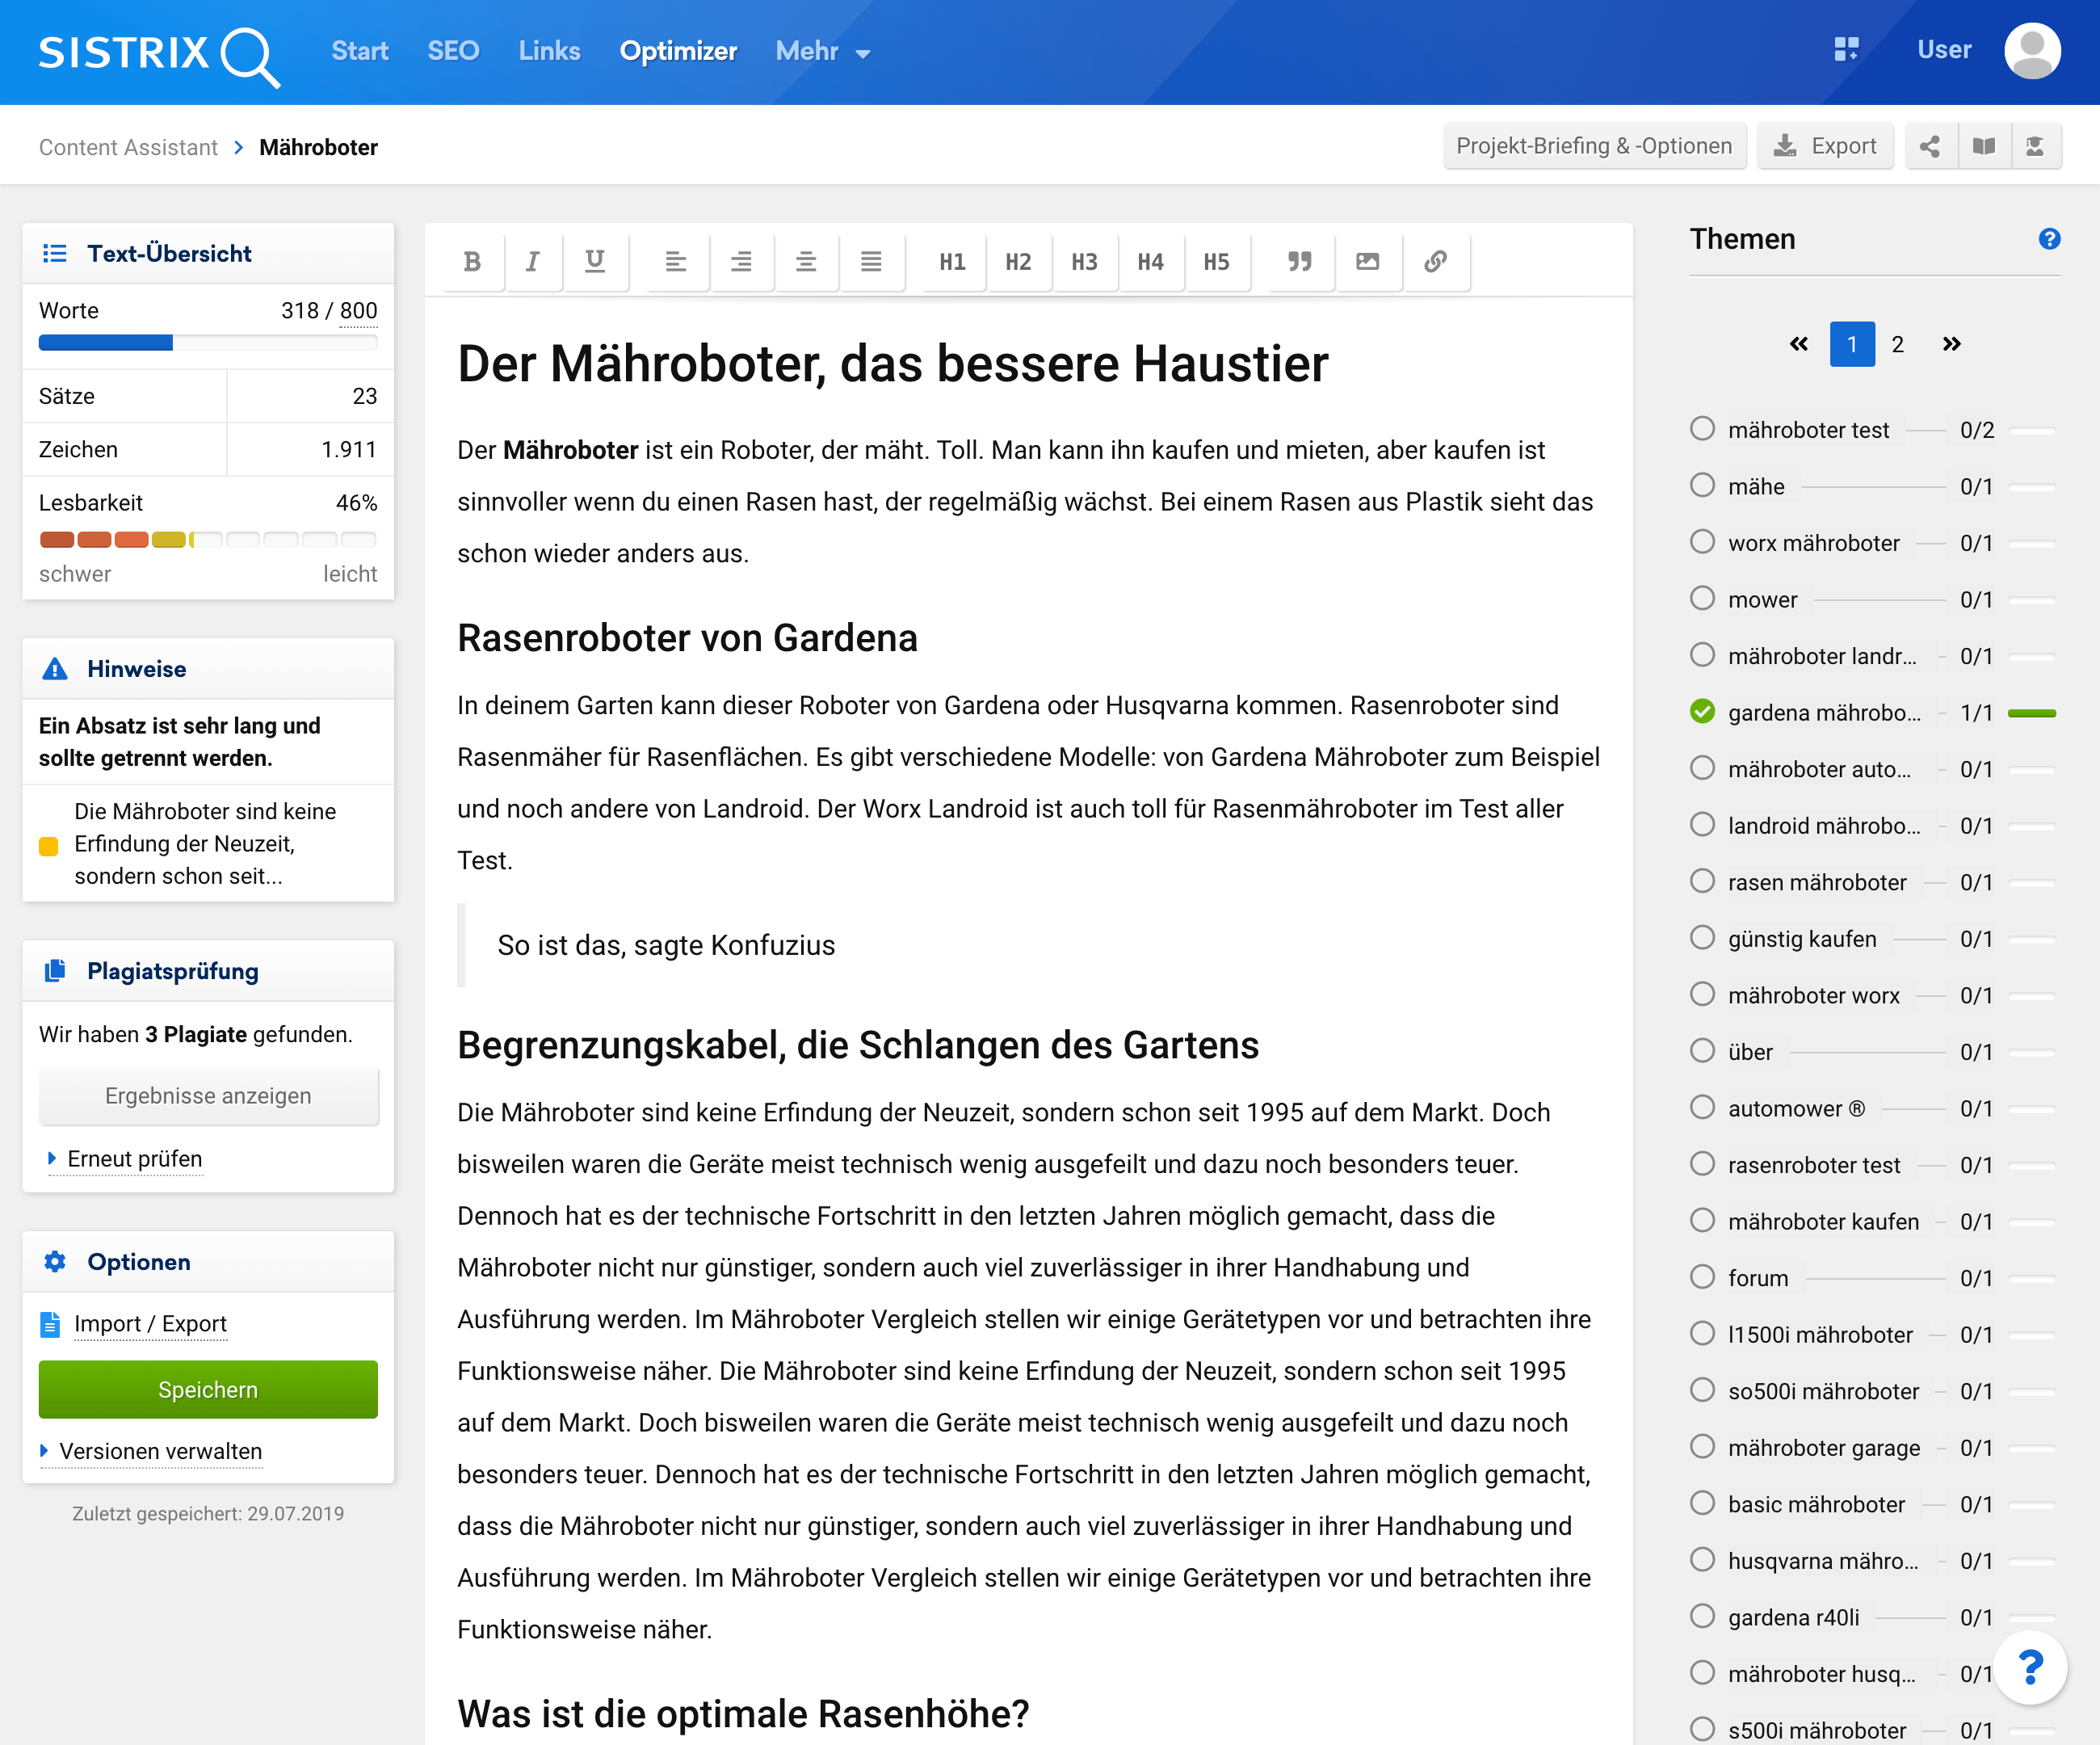Insert a blockquote with quote icon
This screenshot has width=2100, height=1745.
(x=1299, y=262)
